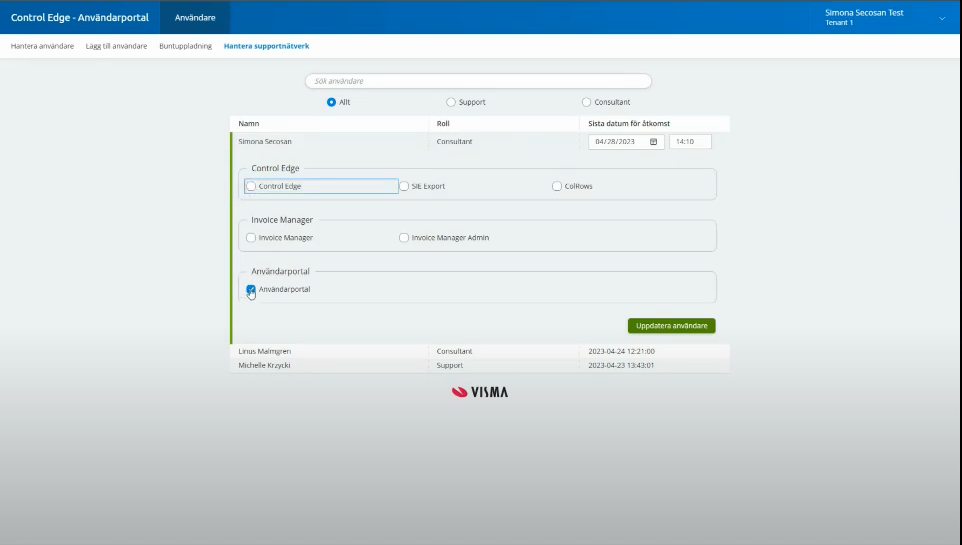Enable the Control Edge checkbox
The height and width of the screenshot is (545, 962).
251,186
